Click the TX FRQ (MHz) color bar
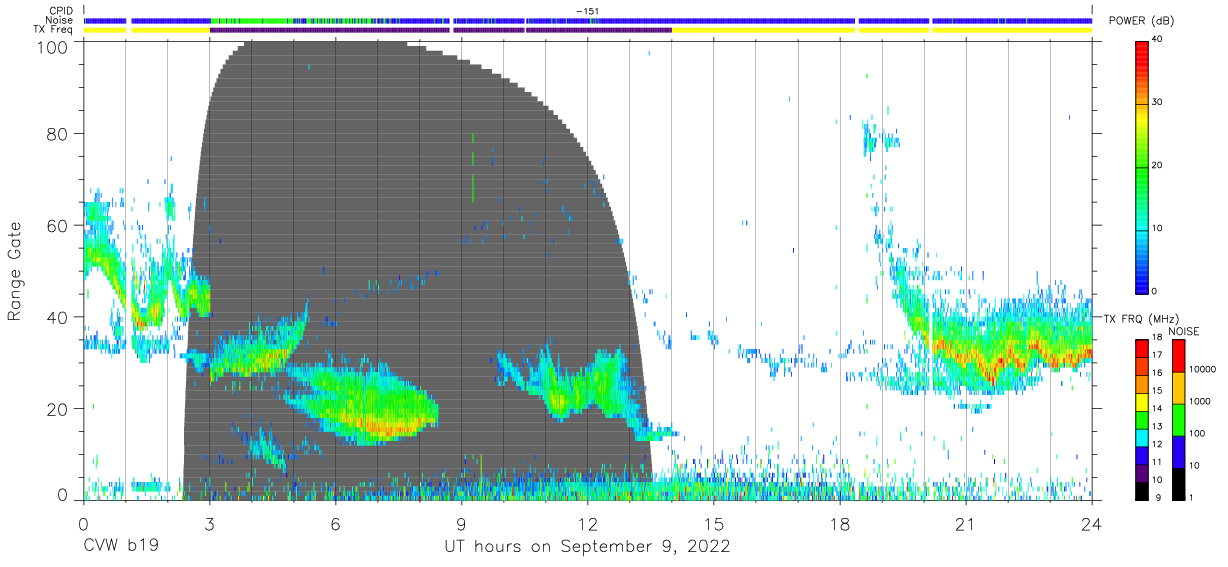The image size is (1228, 567). (1143, 418)
